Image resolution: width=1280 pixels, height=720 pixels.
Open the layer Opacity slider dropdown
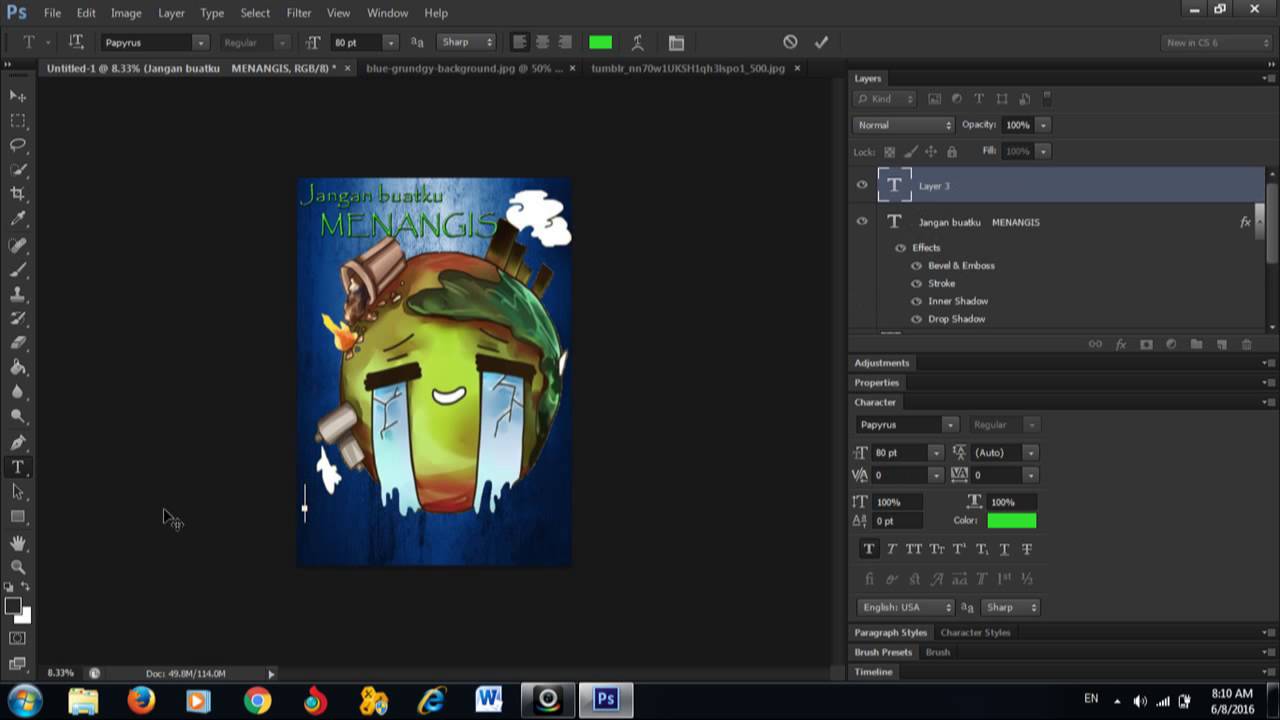1043,125
